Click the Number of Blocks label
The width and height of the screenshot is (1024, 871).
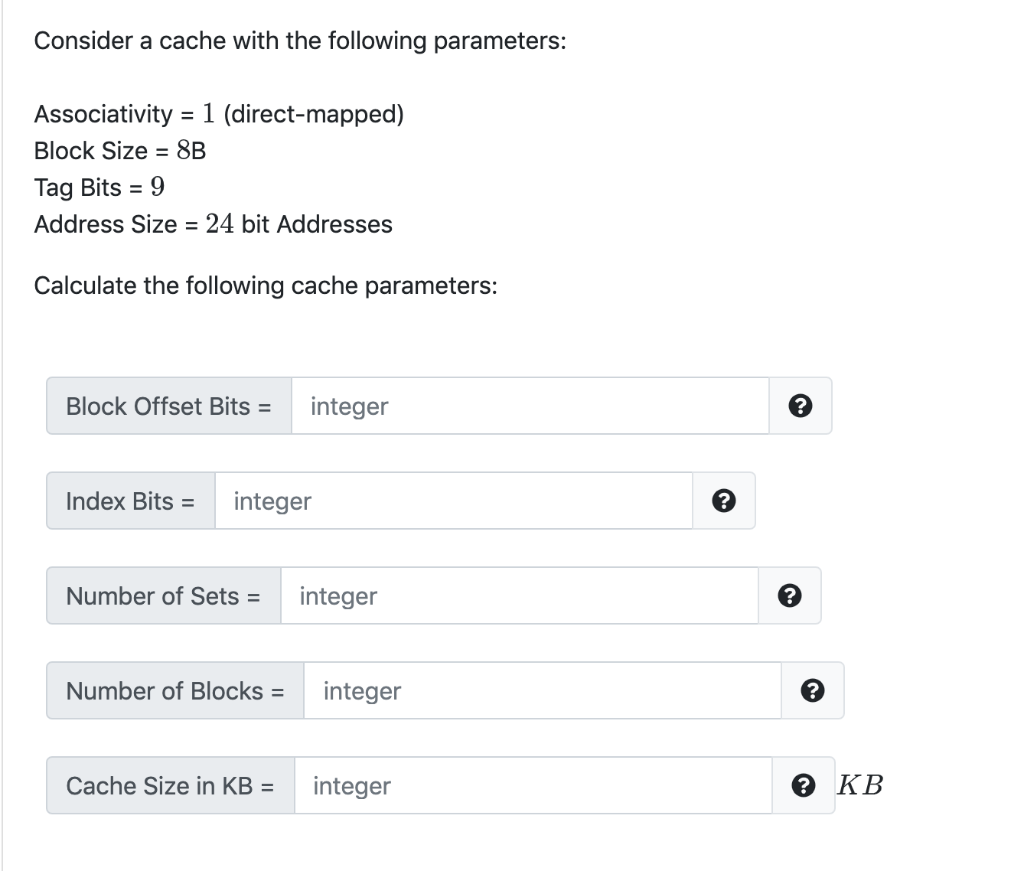click(174, 690)
